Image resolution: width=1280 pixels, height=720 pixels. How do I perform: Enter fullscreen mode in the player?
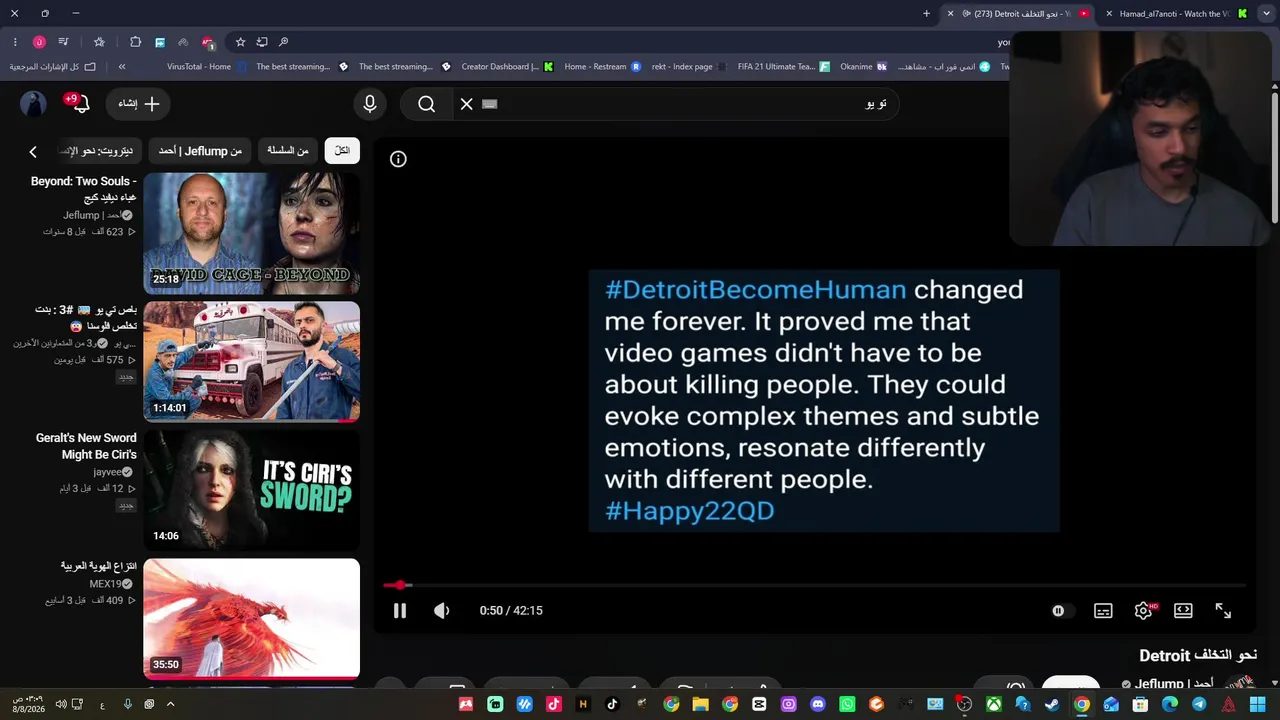[1223, 610]
